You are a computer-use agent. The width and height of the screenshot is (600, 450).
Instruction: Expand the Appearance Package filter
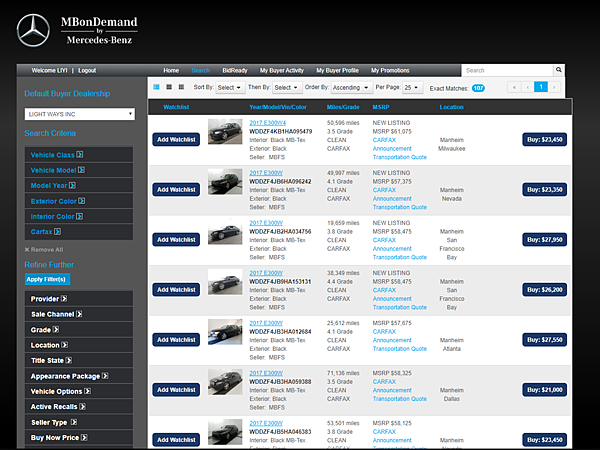(79, 376)
